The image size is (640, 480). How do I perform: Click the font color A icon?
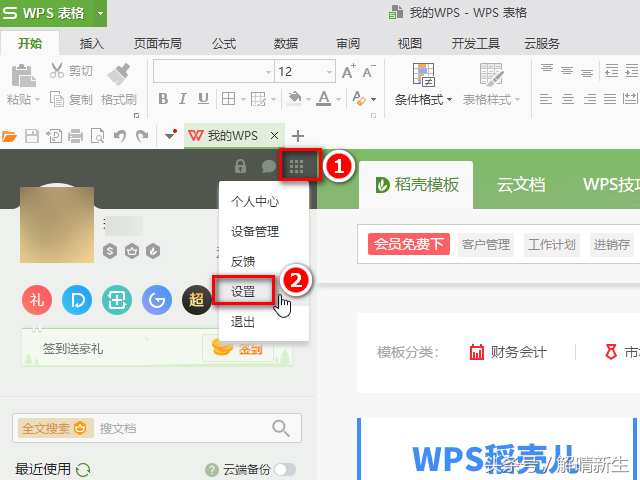pyautogui.click(x=324, y=99)
